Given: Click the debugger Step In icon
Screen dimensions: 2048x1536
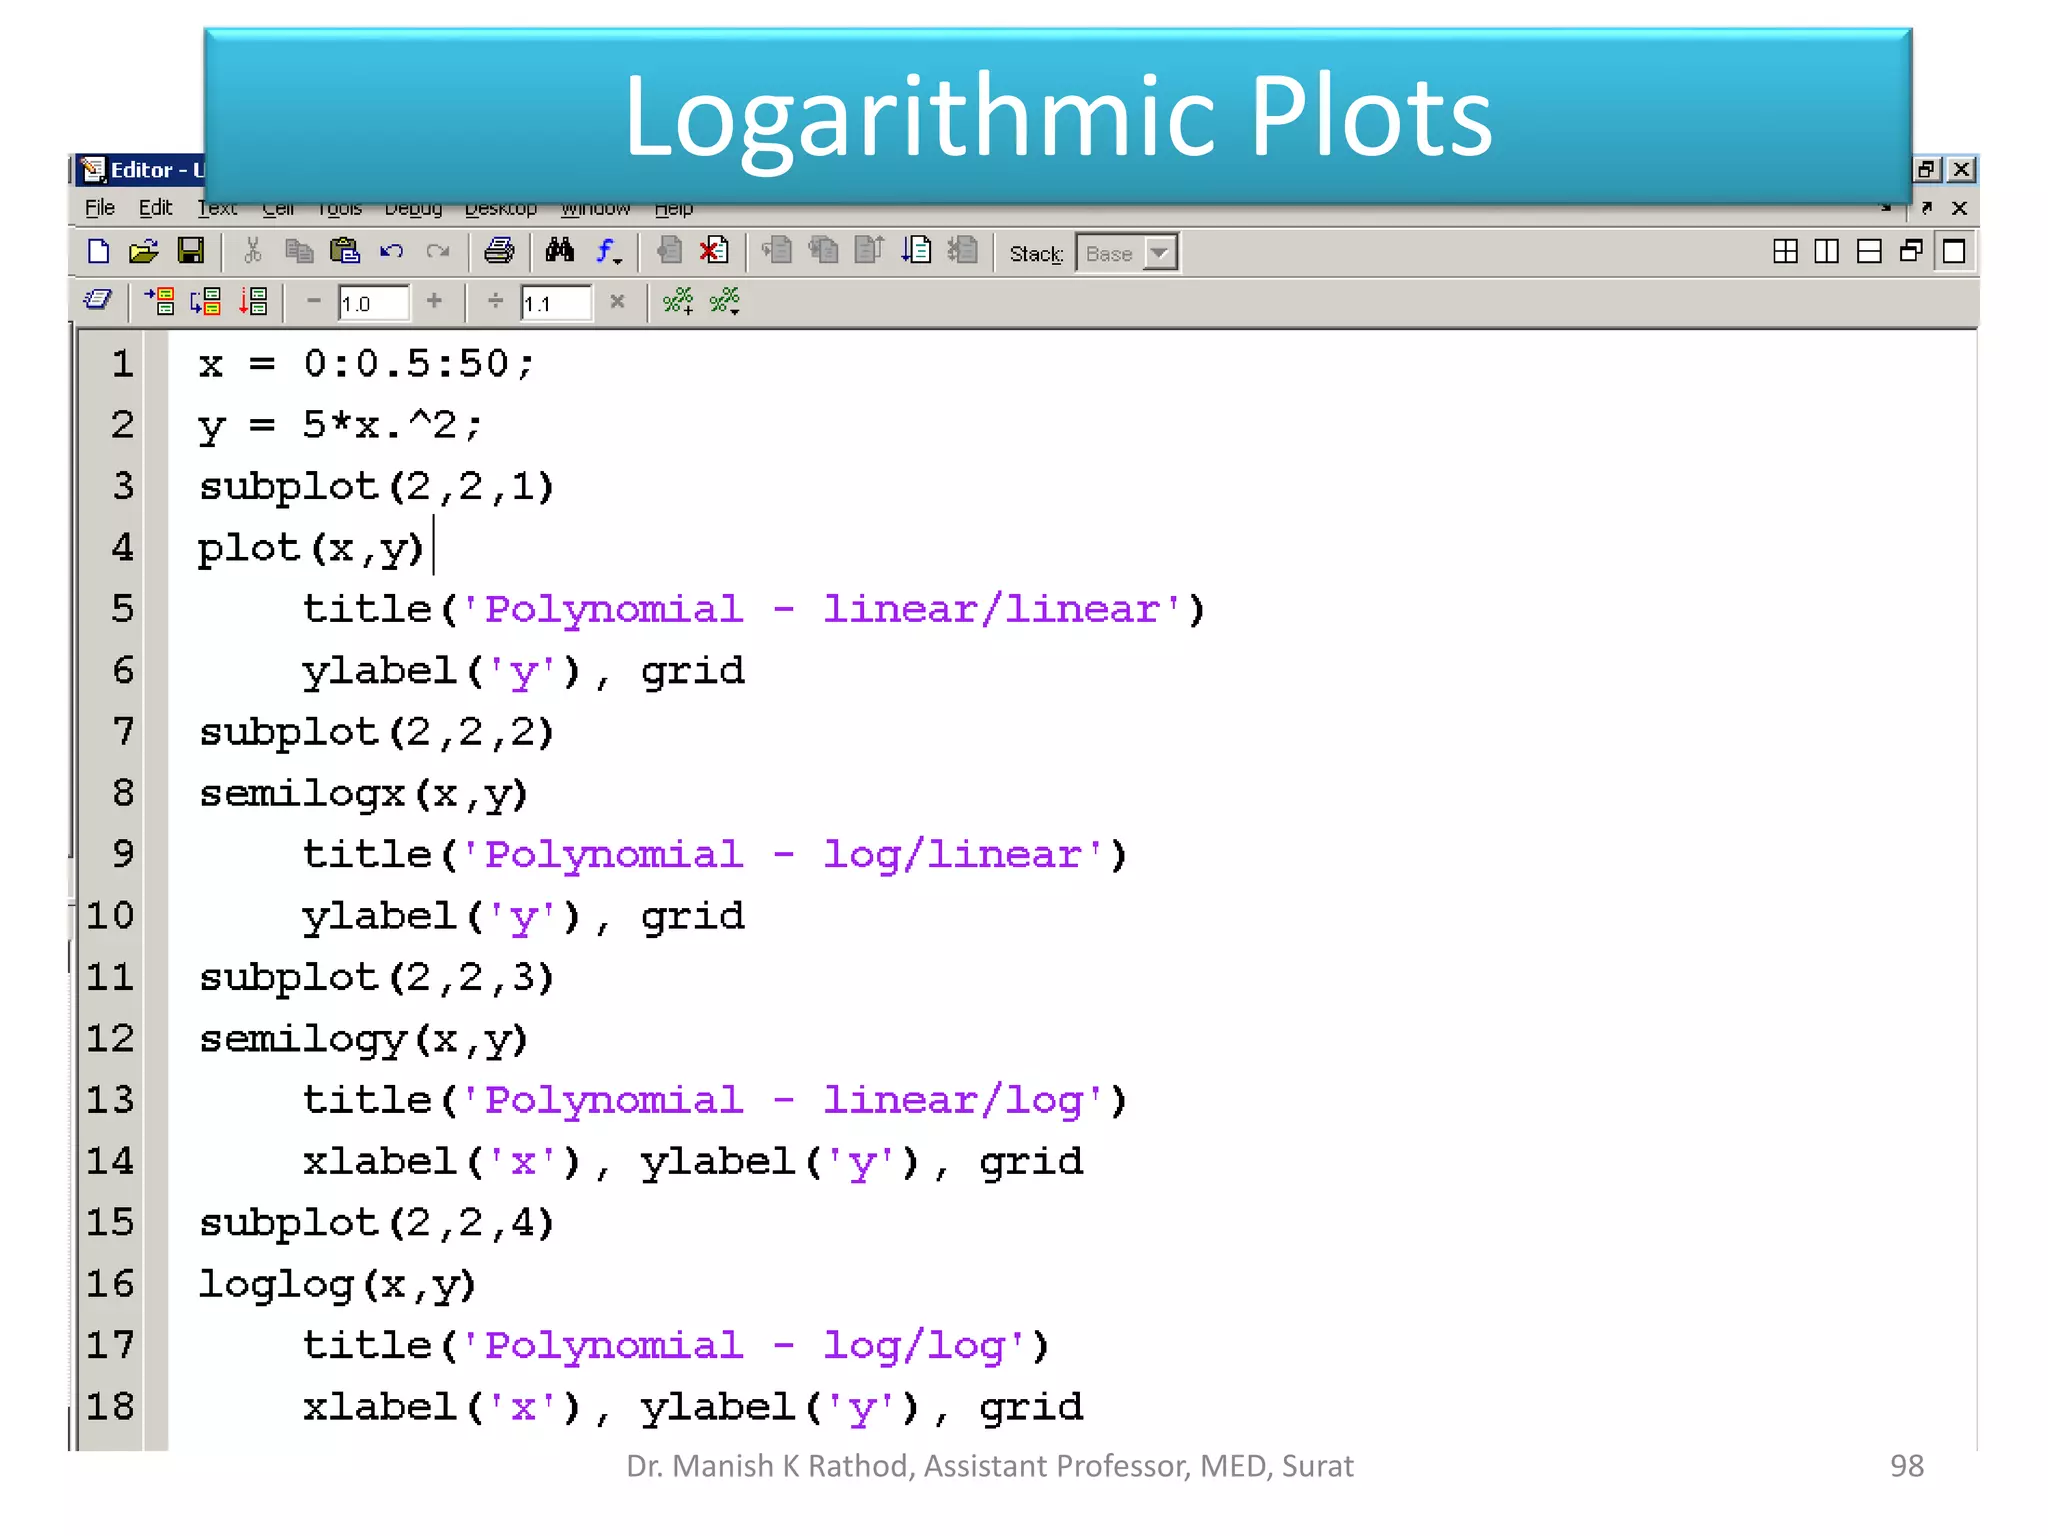Looking at the screenshot, I should [x=823, y=252].
